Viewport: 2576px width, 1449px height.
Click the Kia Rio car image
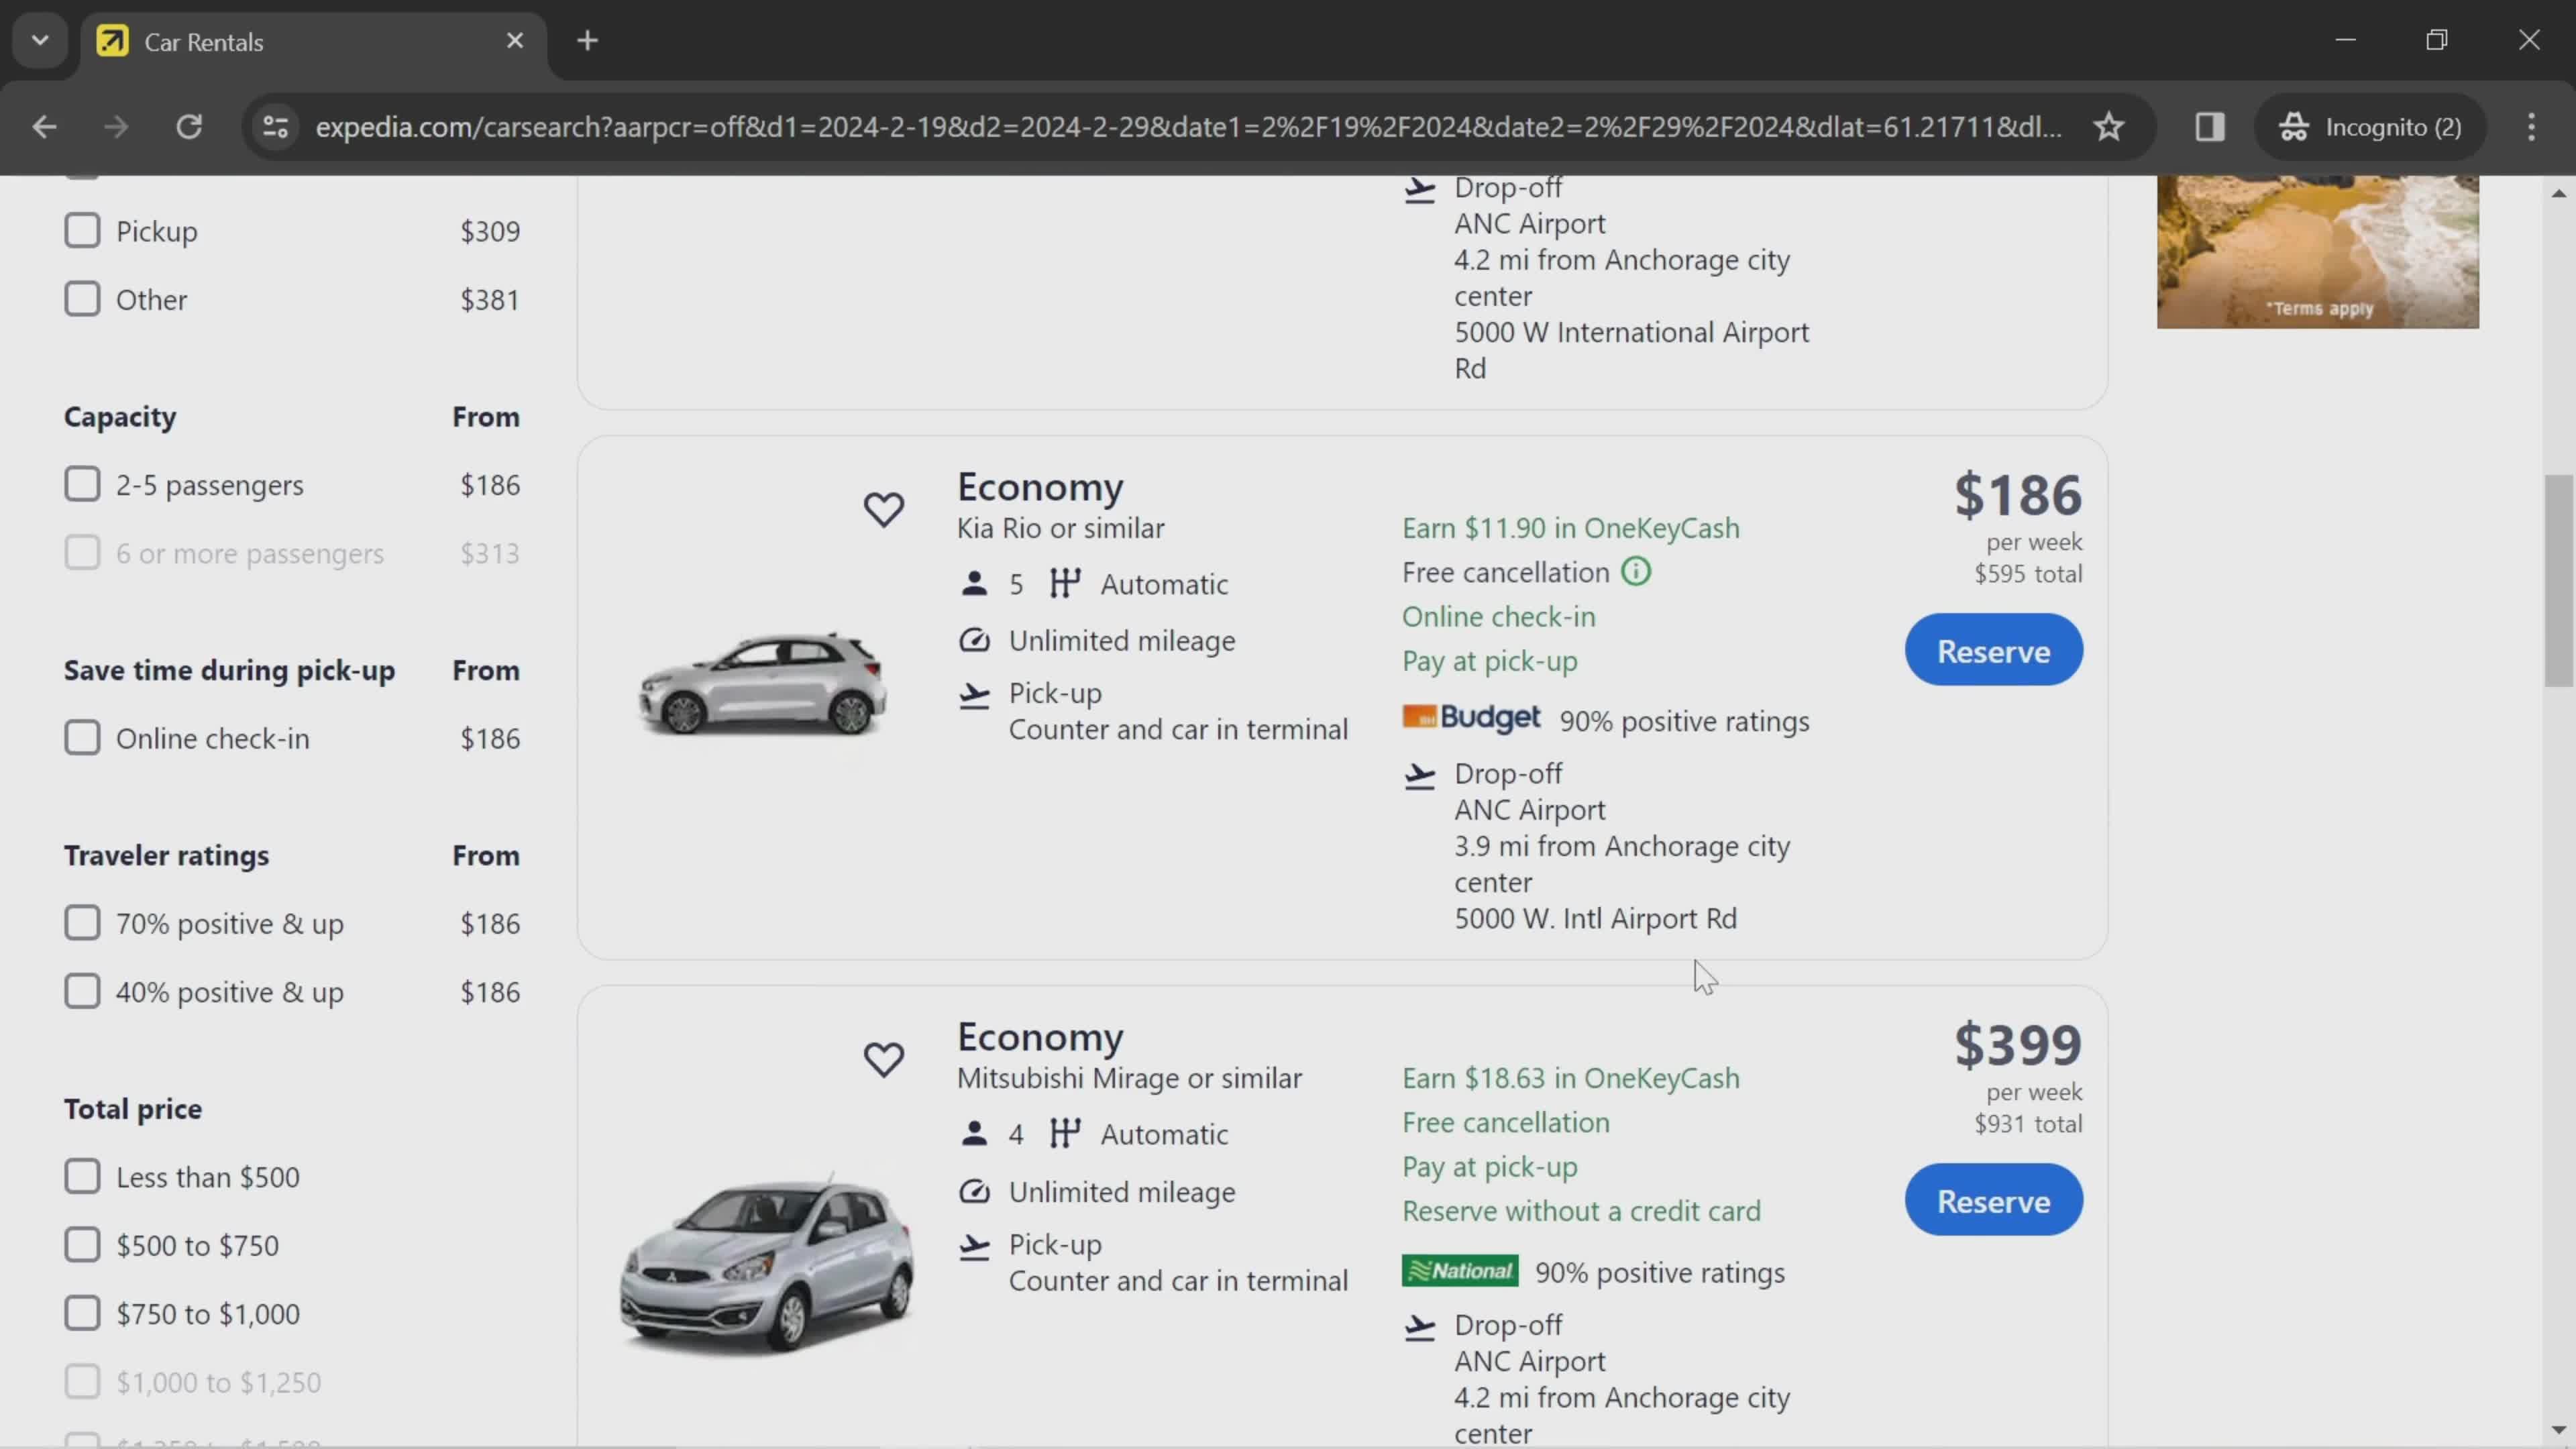(762, 685)
